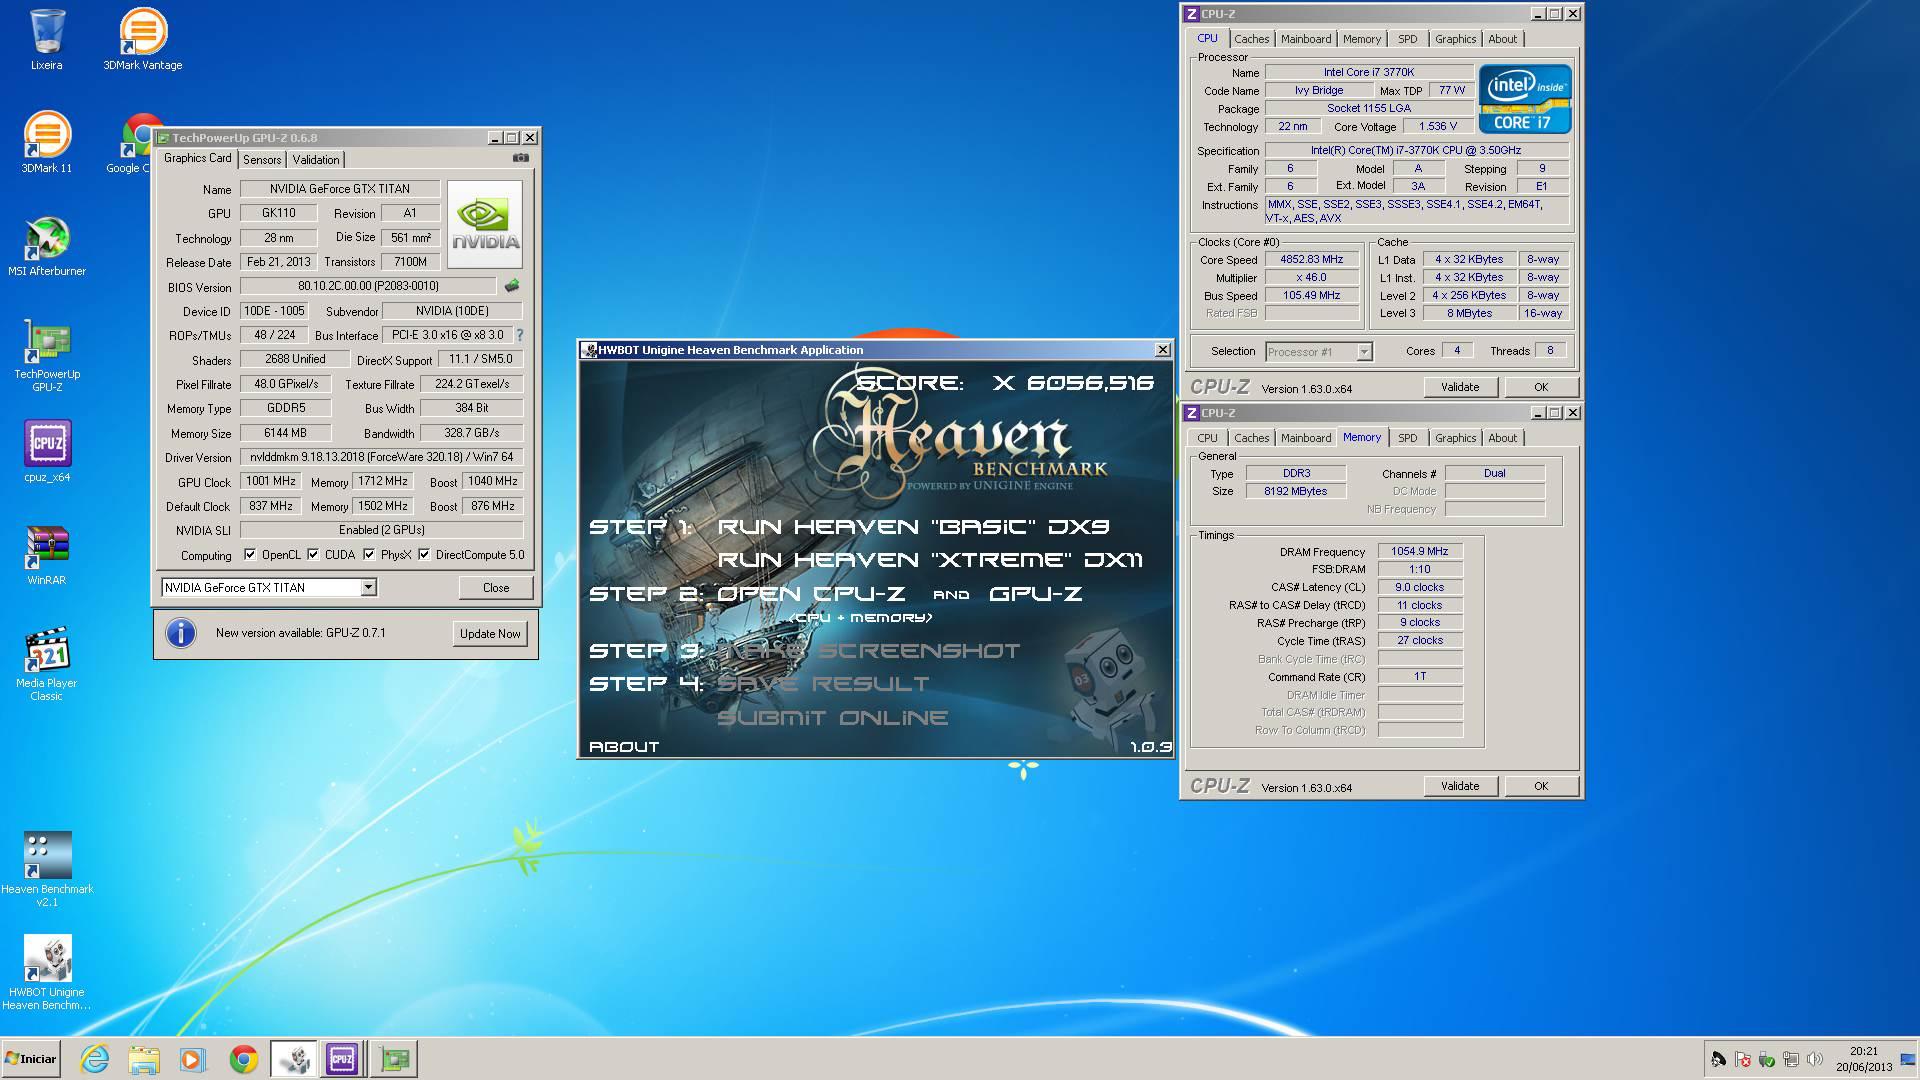Viewport: 1920px width, 1080px height.
Task: Click Update Now for GPU-Z 0.7.1
Action: click(x=490, y=633)
